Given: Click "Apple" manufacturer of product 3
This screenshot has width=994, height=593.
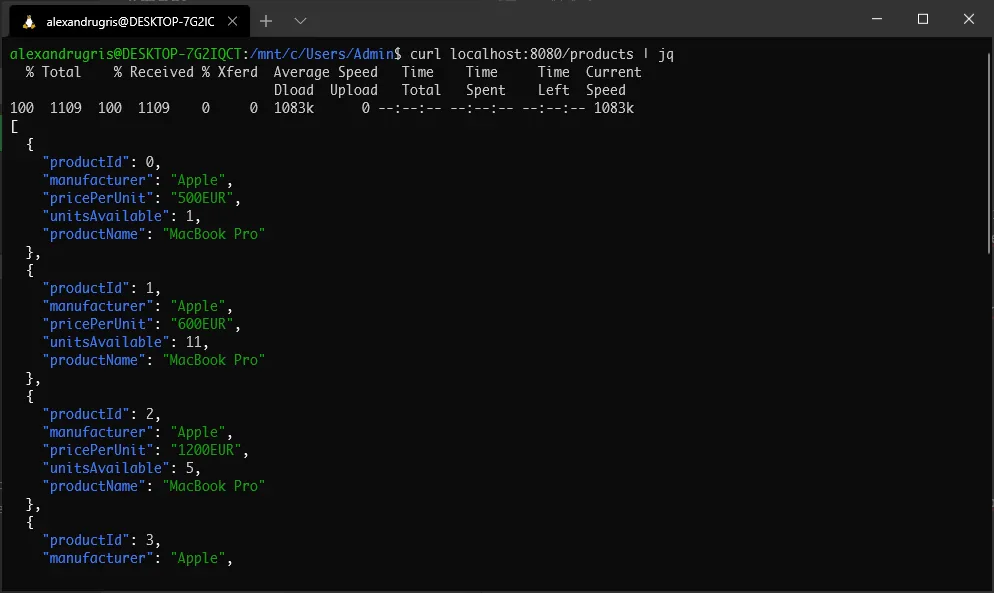Looking at the screenshot, I should [198, 558].
